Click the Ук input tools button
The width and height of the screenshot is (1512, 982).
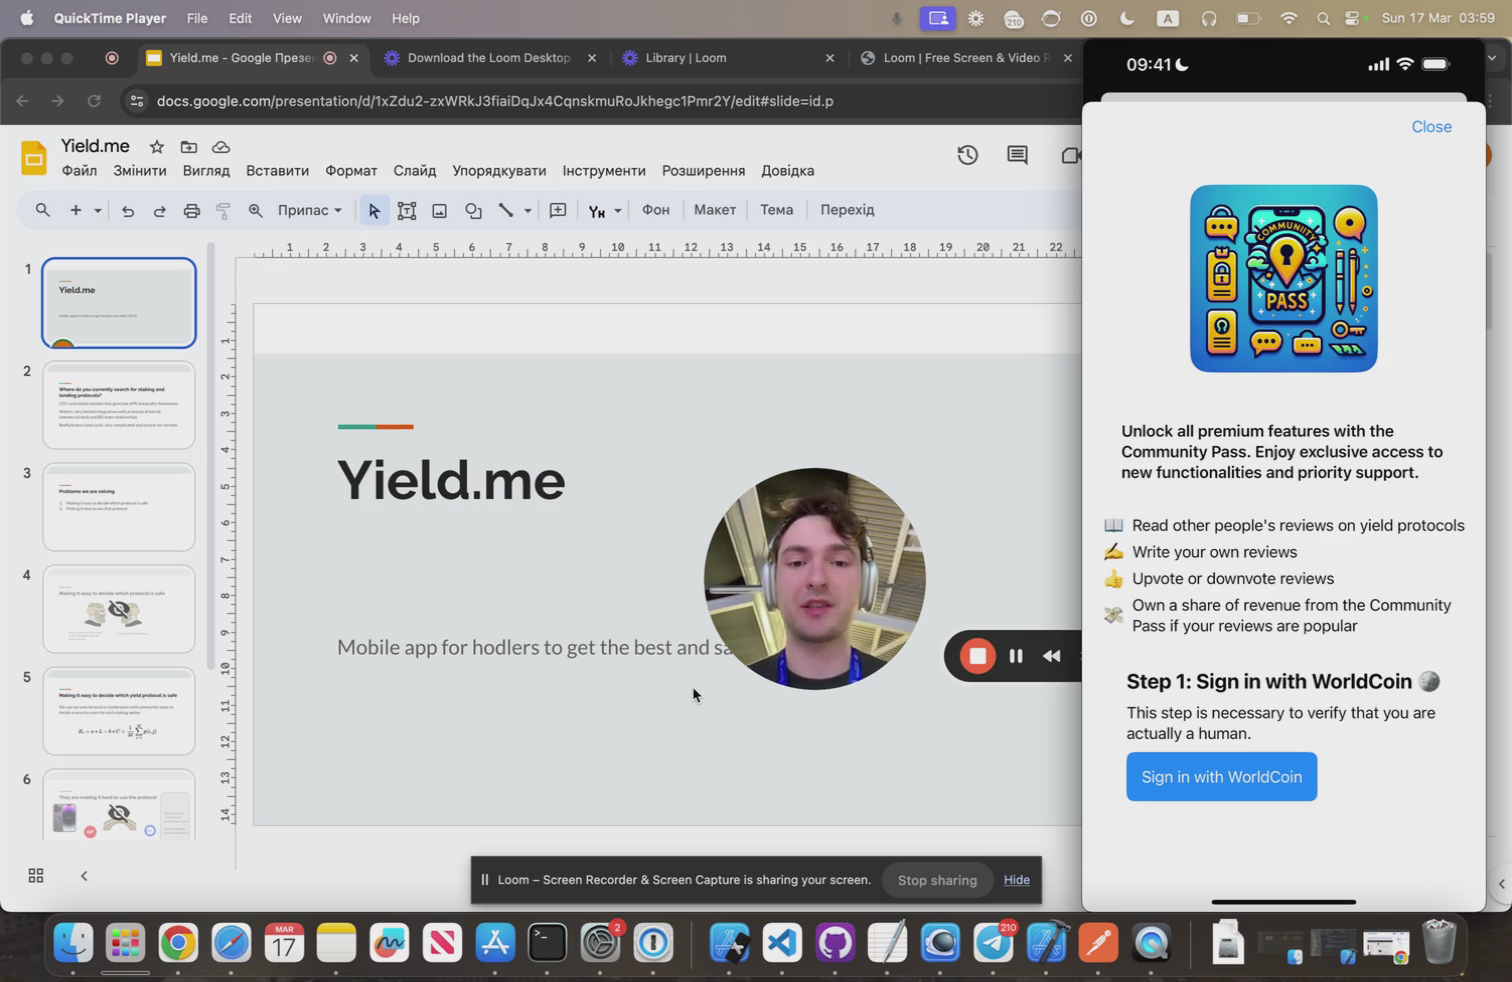597,210
